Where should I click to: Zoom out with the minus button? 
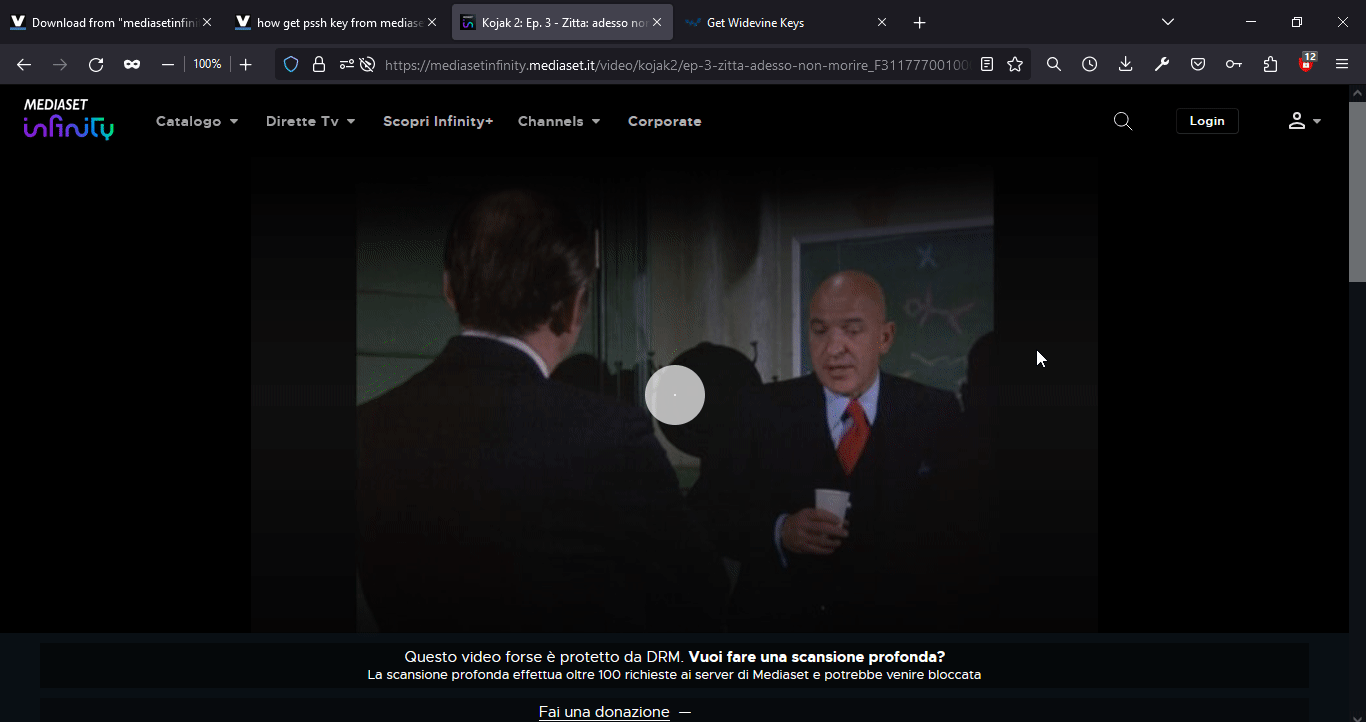tap(168, 64)
